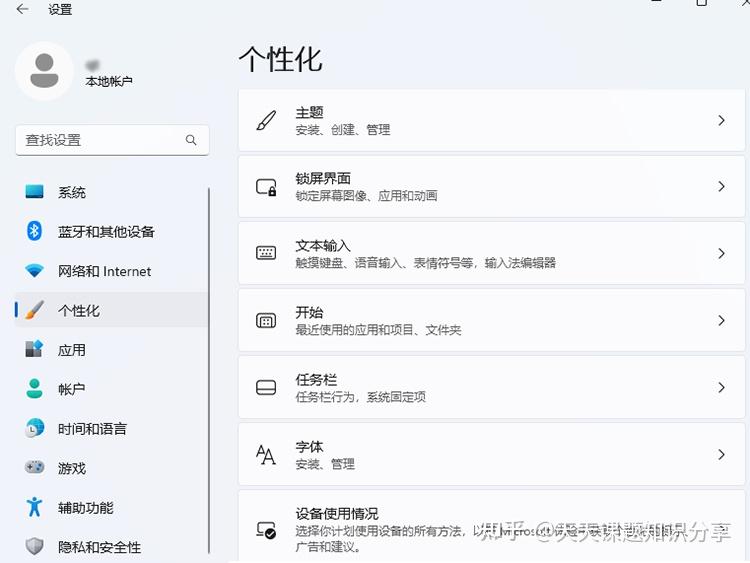Click the Wi-Fi network icon in the sidebar
Image resolution: width=750 pixels, height=563 pixels.
click(x=34, y=271)
